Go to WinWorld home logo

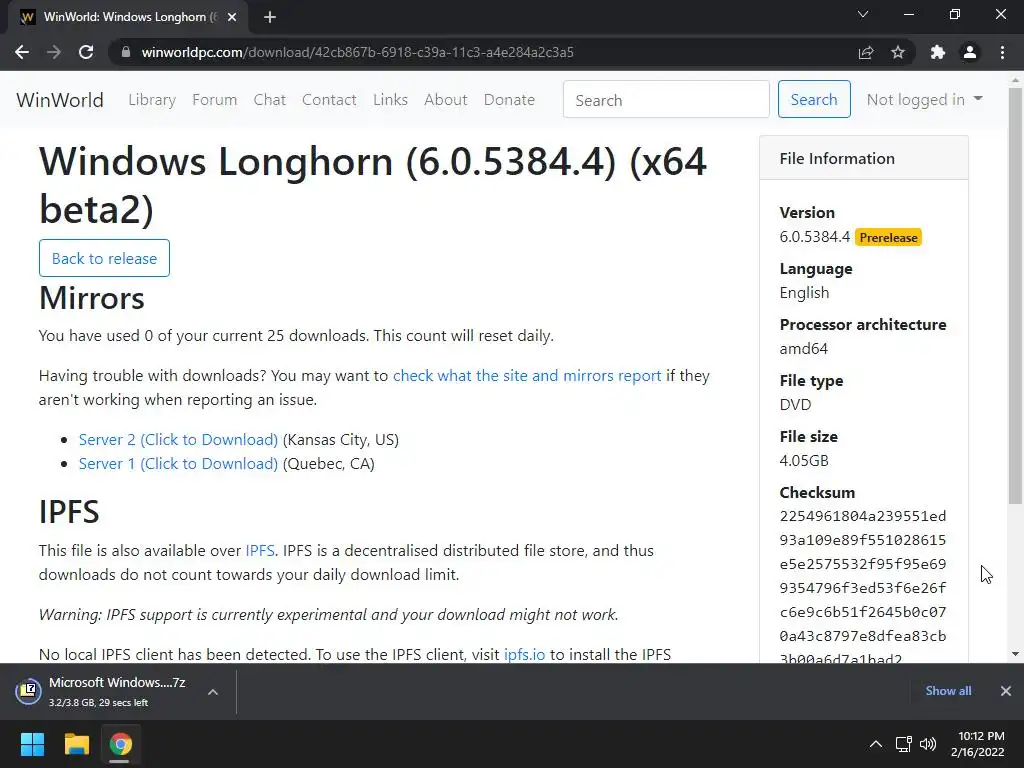click(x=59, y=100)
